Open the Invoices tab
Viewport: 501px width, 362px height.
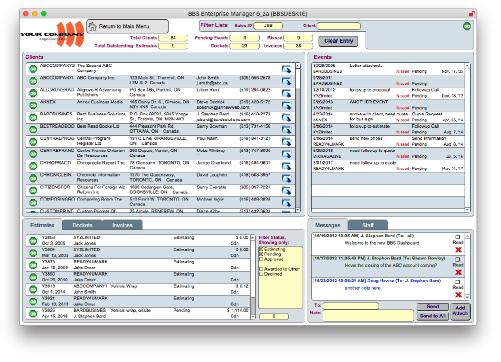[122, 225]
